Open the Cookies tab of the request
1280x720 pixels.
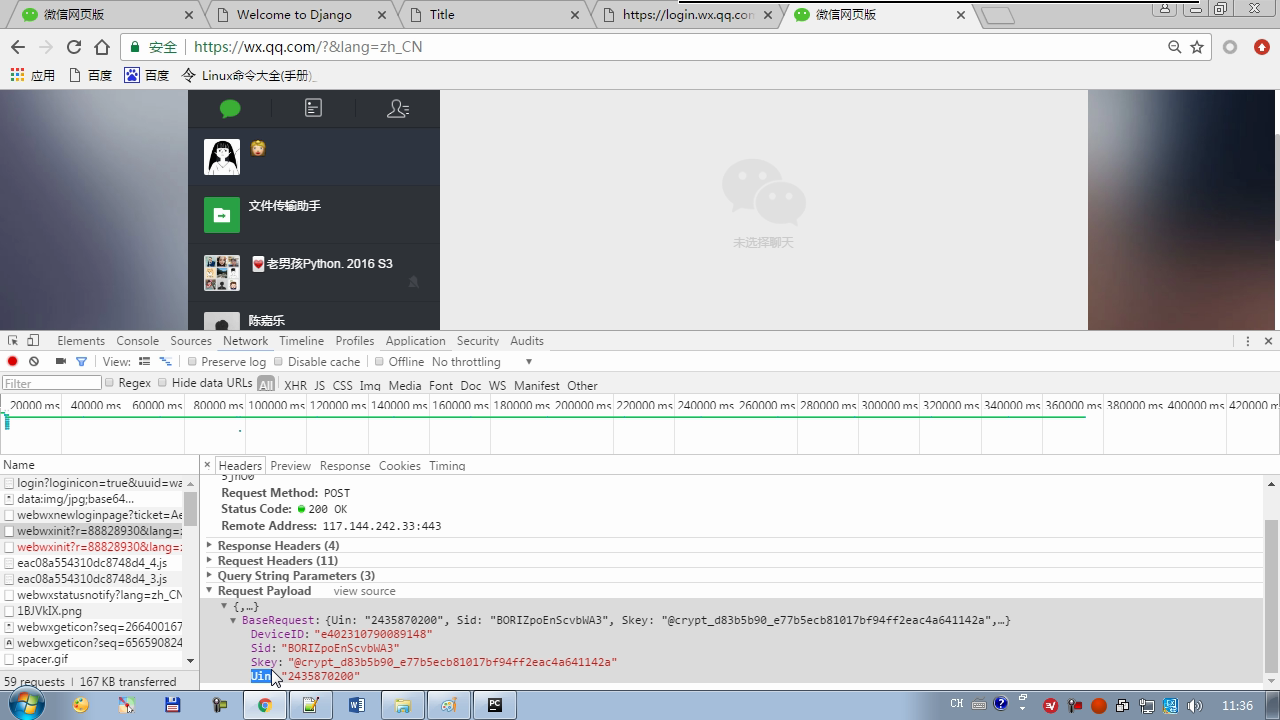pos(399,466)
